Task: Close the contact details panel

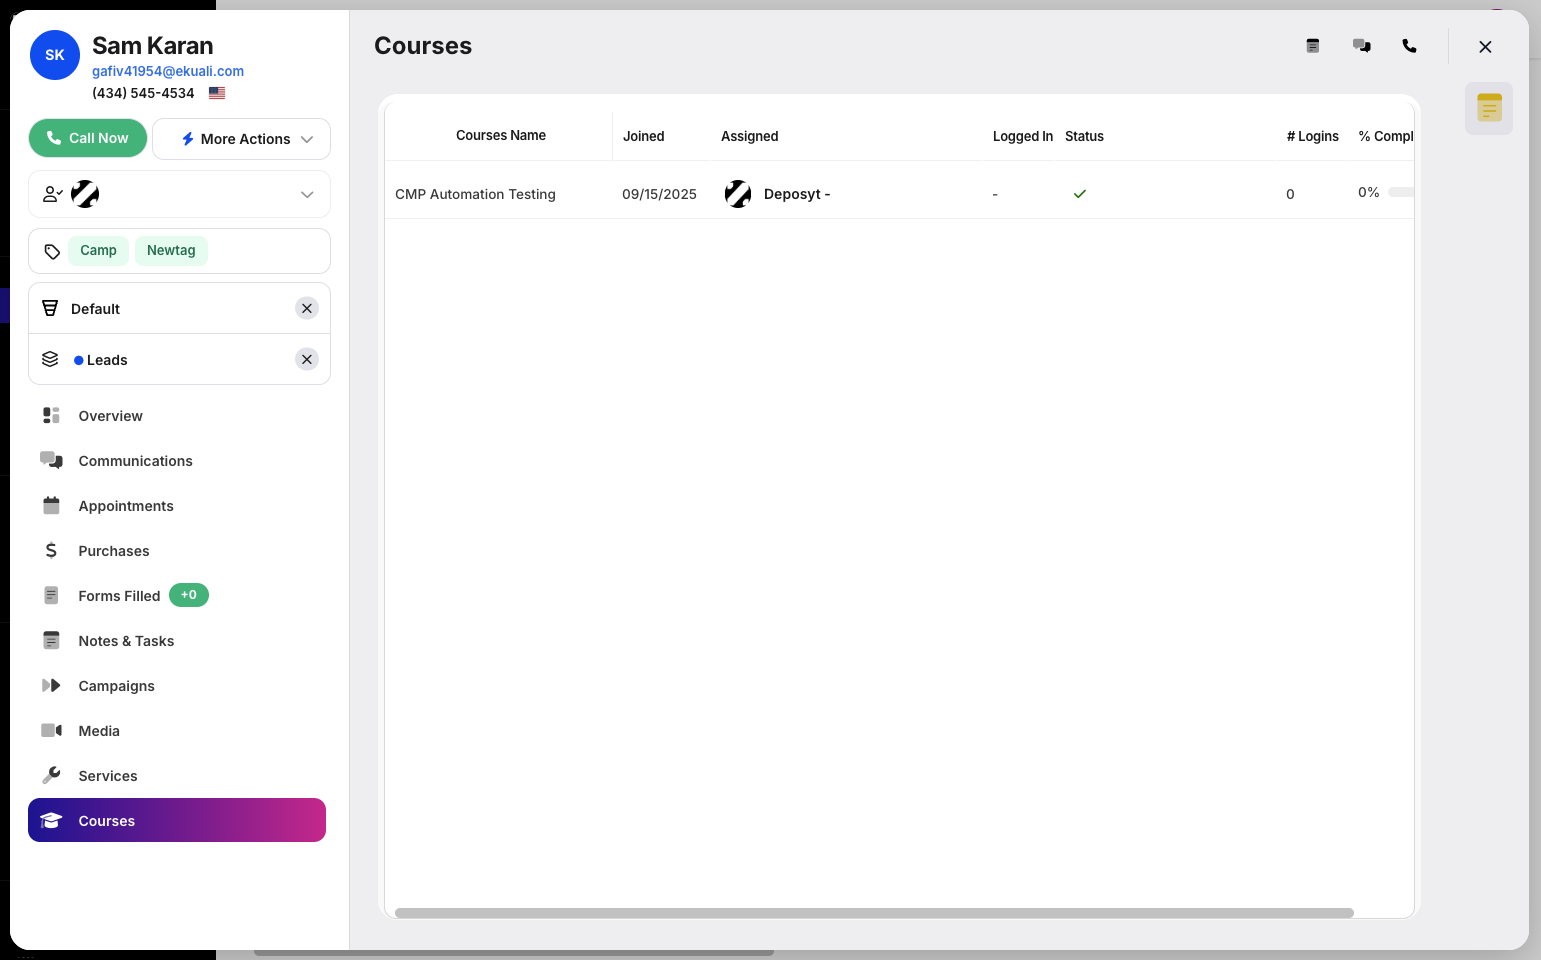Action: coord(1485,47)
